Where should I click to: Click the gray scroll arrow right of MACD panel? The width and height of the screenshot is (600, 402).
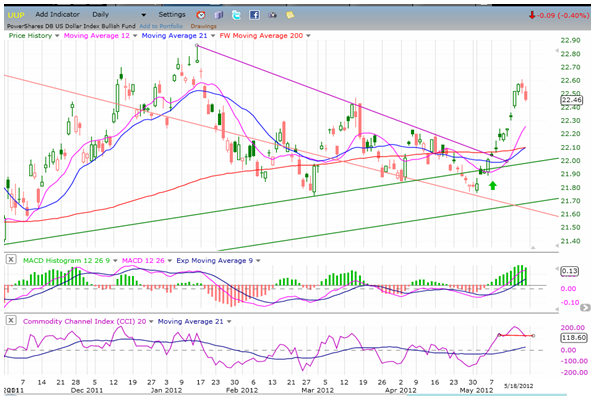(x=585, y=307)
